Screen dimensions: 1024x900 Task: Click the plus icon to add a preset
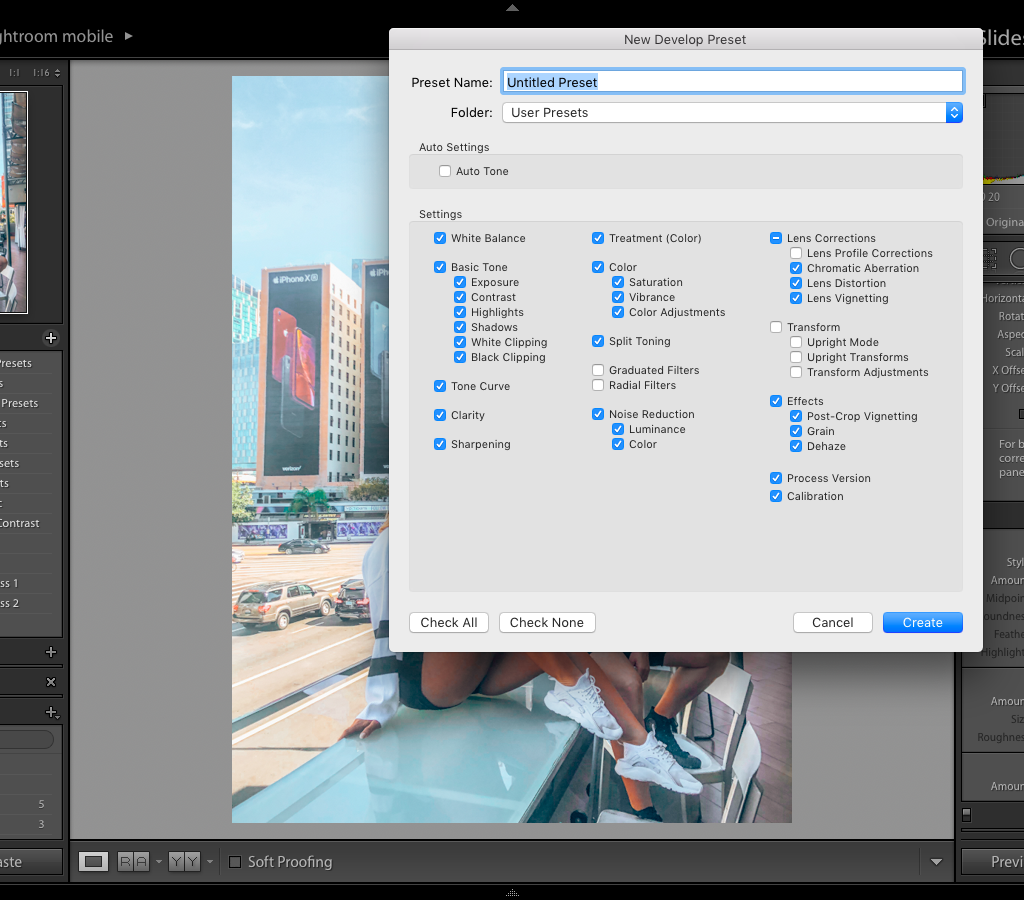coord(50,338)
